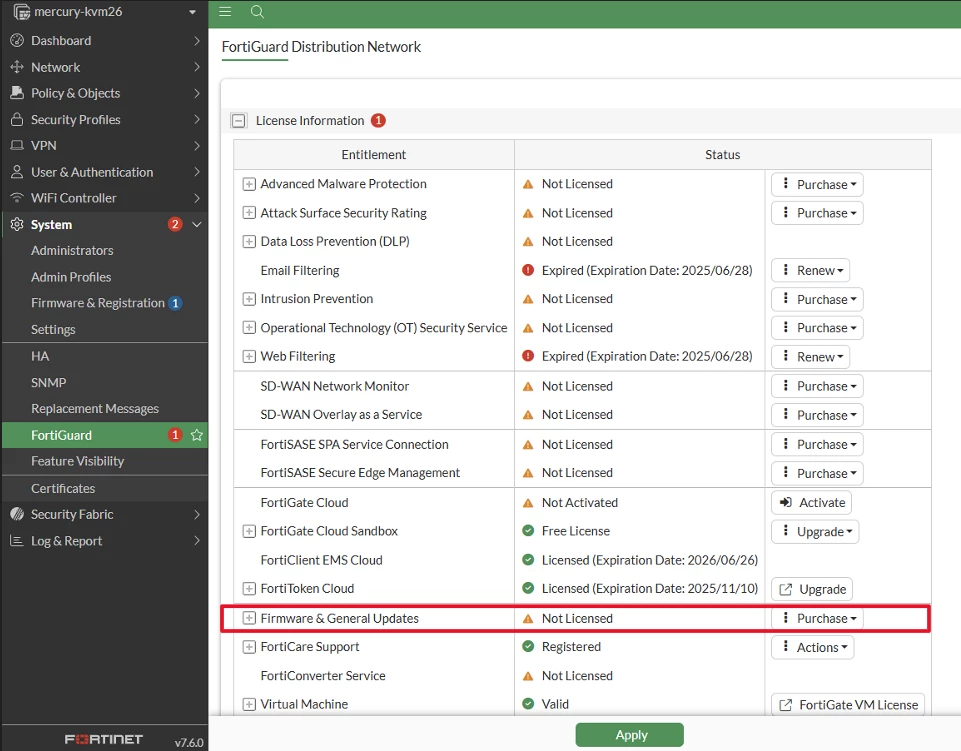
Task: Click the FortiGuard favorite star icon
Action: [197, 435]
